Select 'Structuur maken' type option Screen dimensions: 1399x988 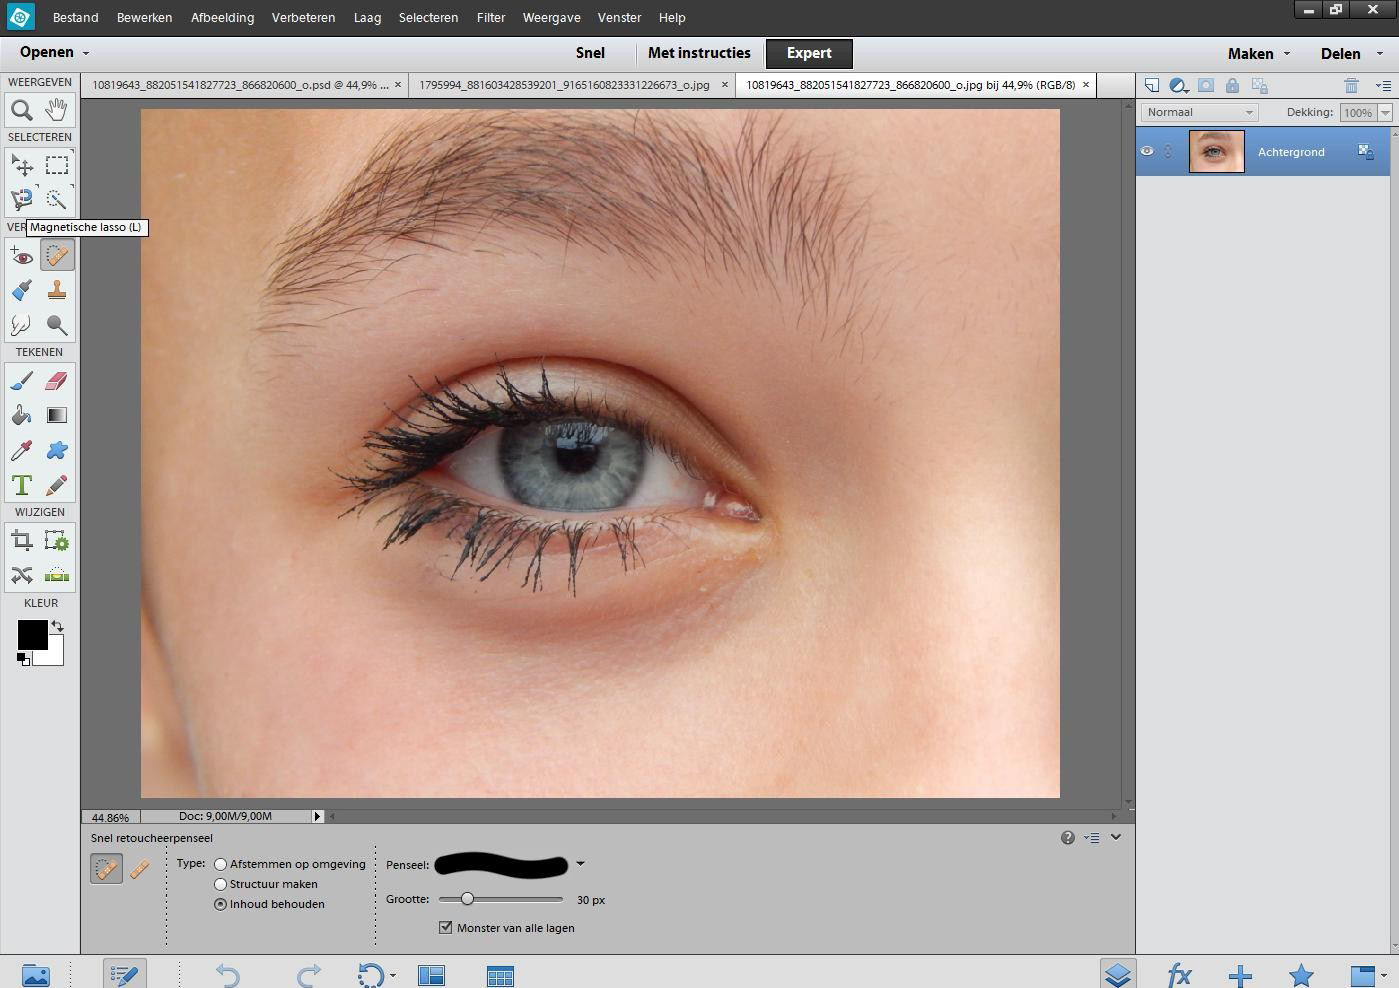point(220,884)
